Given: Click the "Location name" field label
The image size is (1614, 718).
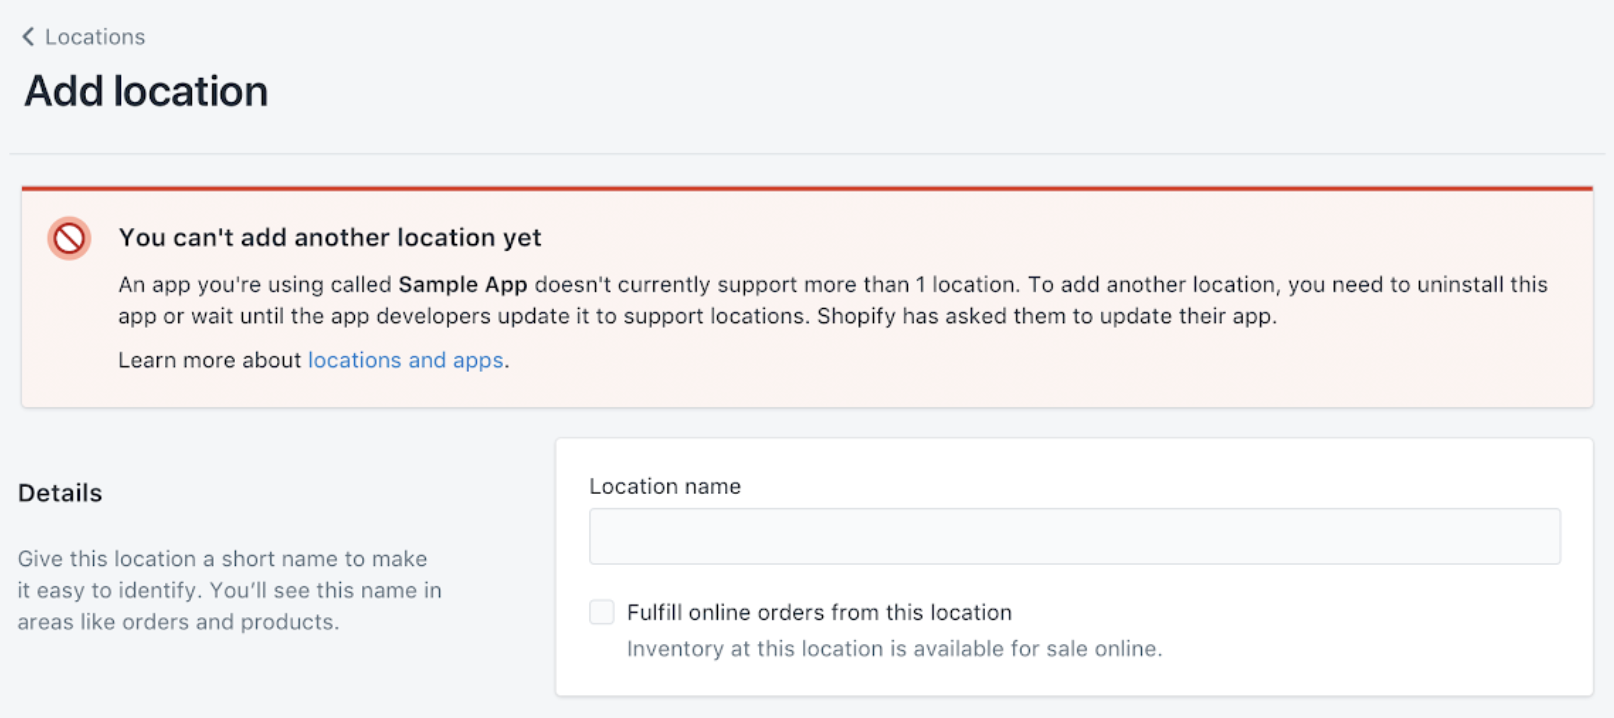Looking at the screenshot, I should 665,486.
